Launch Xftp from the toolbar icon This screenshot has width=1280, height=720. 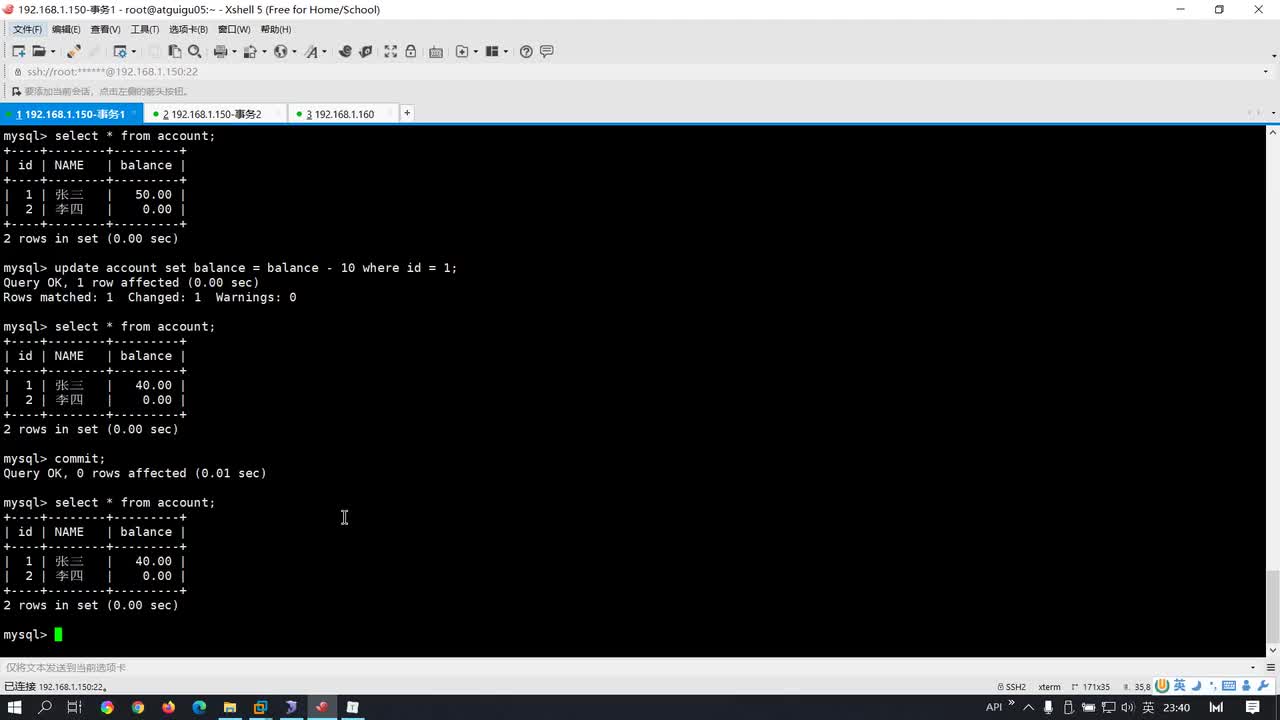point(345,51)
